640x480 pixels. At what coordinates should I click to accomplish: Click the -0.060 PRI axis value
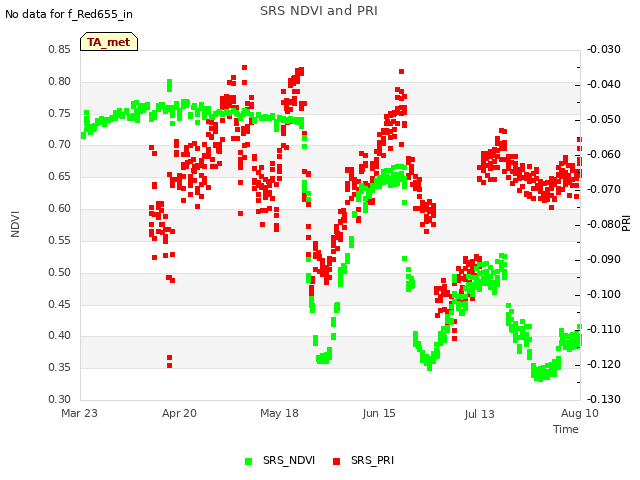tap(604, 154)
